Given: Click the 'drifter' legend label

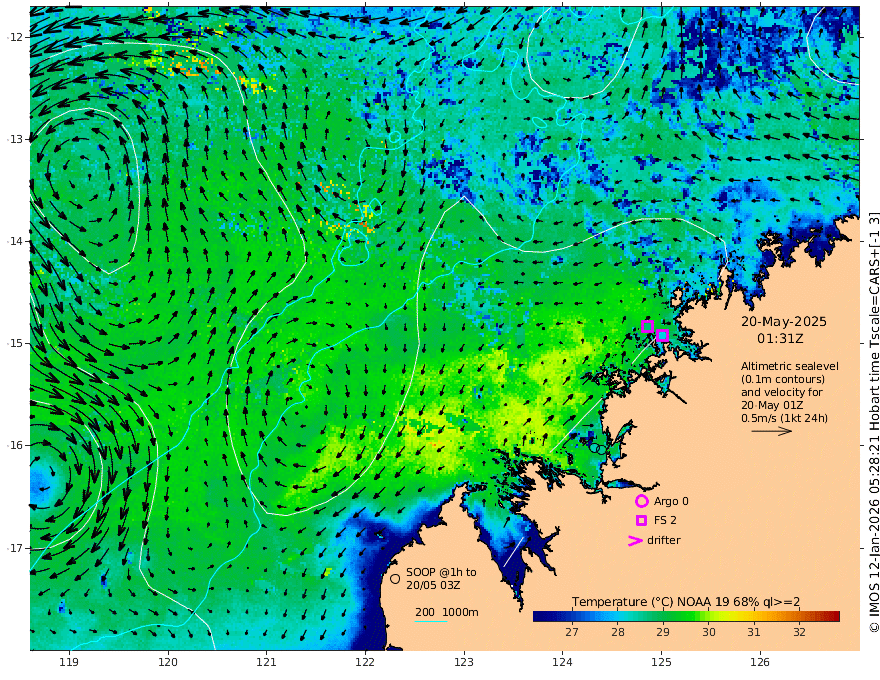Looking at the screenshot, I should click(x=663, y=540).
